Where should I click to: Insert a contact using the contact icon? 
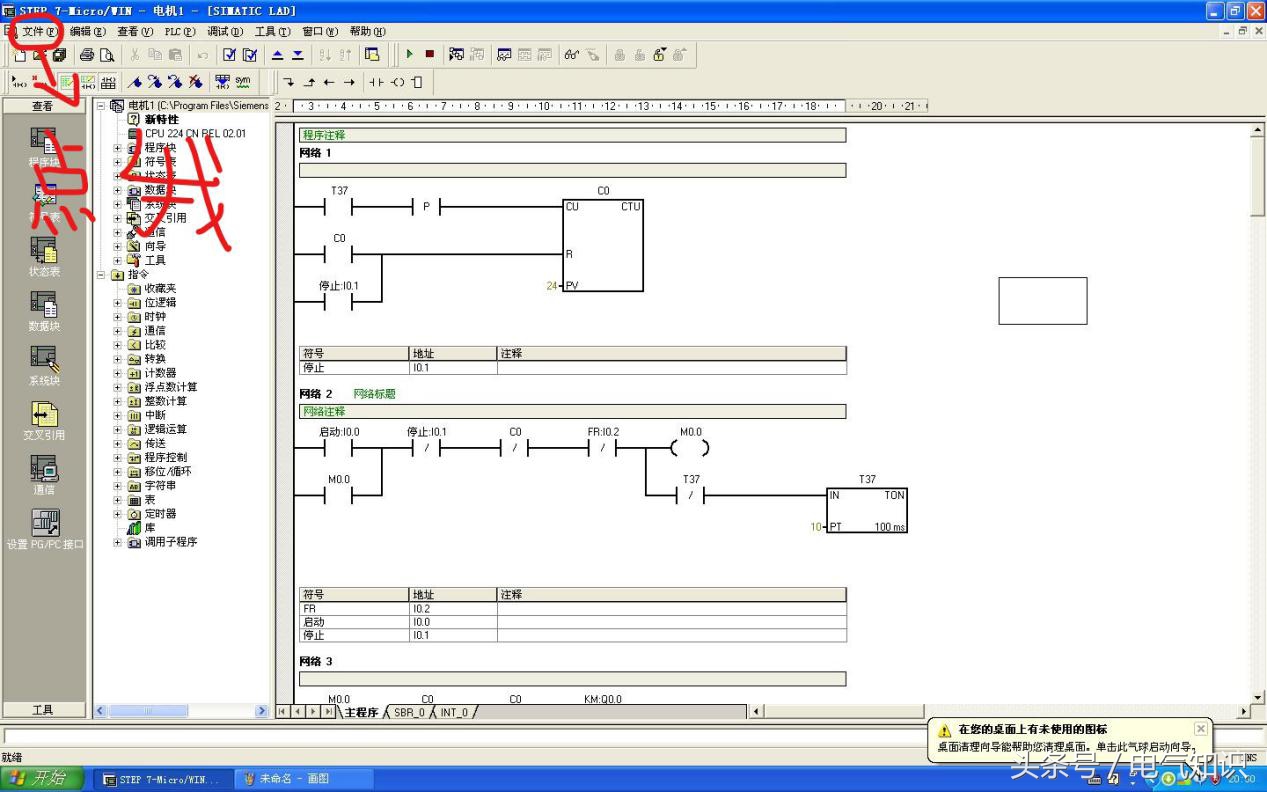[376, 82]
